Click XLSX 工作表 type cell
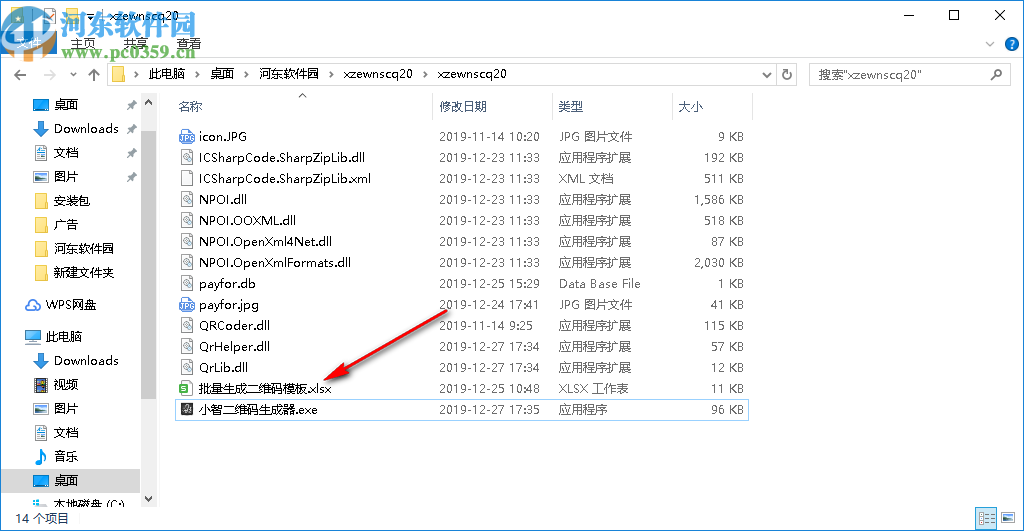 tap(594, 389)
